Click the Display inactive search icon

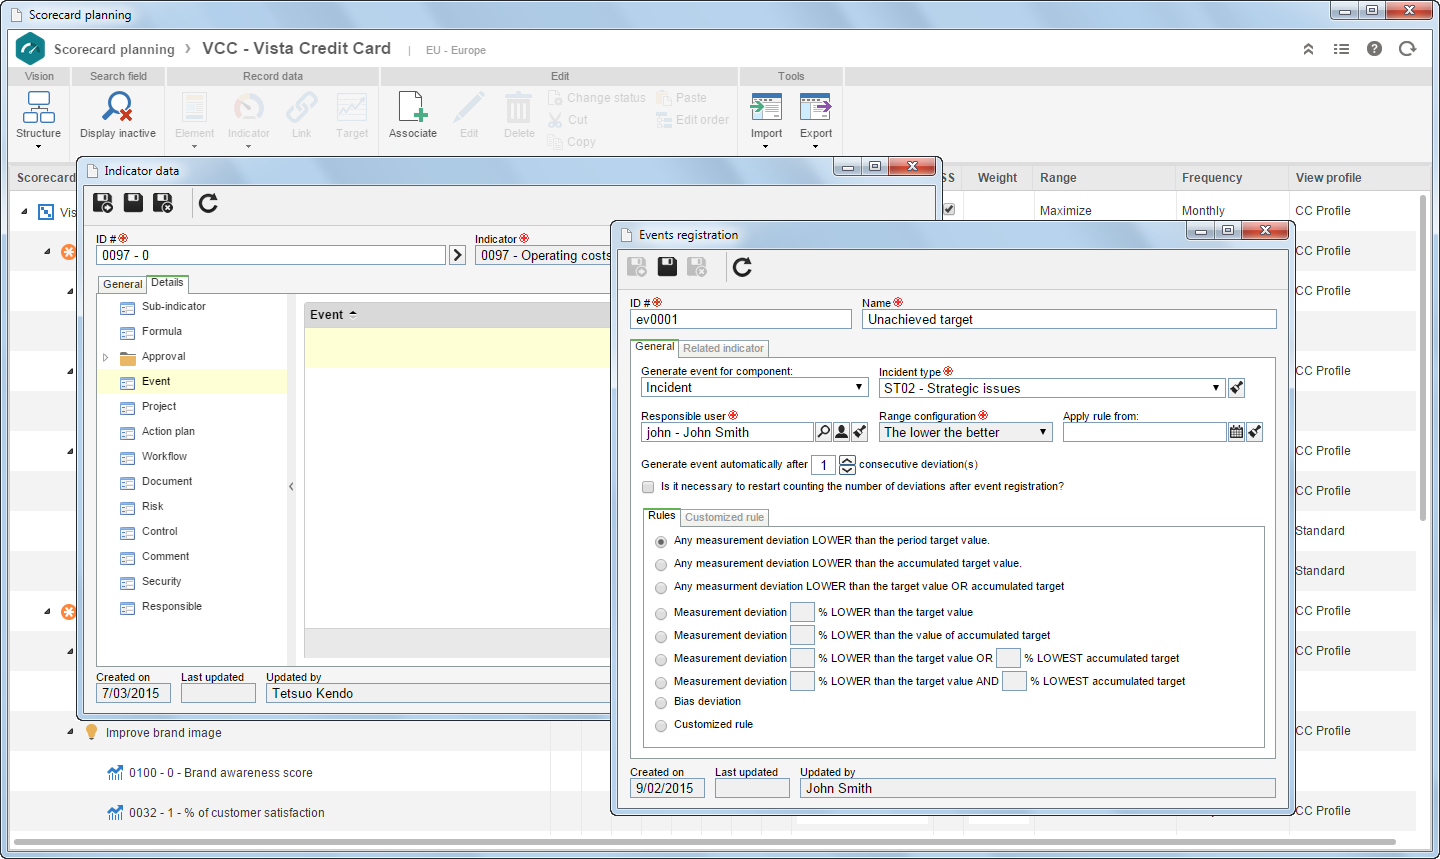point(118,106)
